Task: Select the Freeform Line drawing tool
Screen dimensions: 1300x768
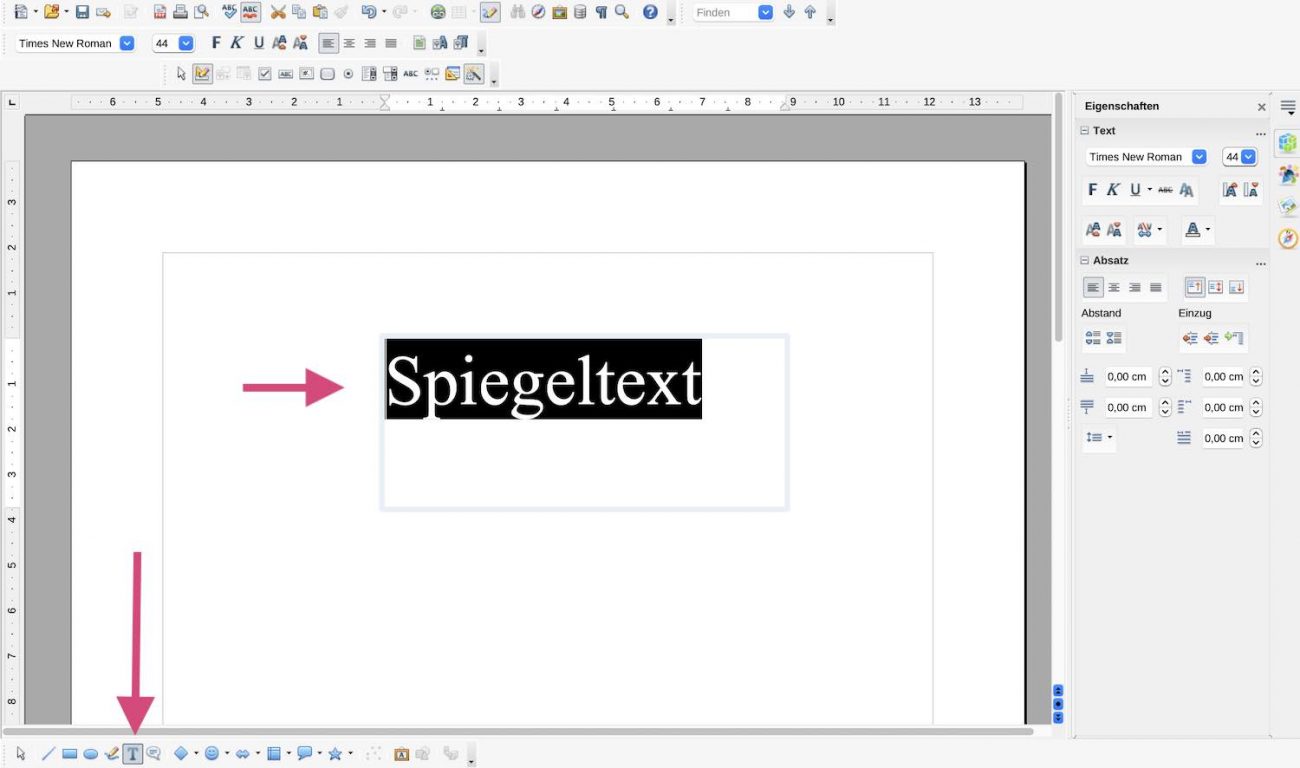Action: coord(111,753)
